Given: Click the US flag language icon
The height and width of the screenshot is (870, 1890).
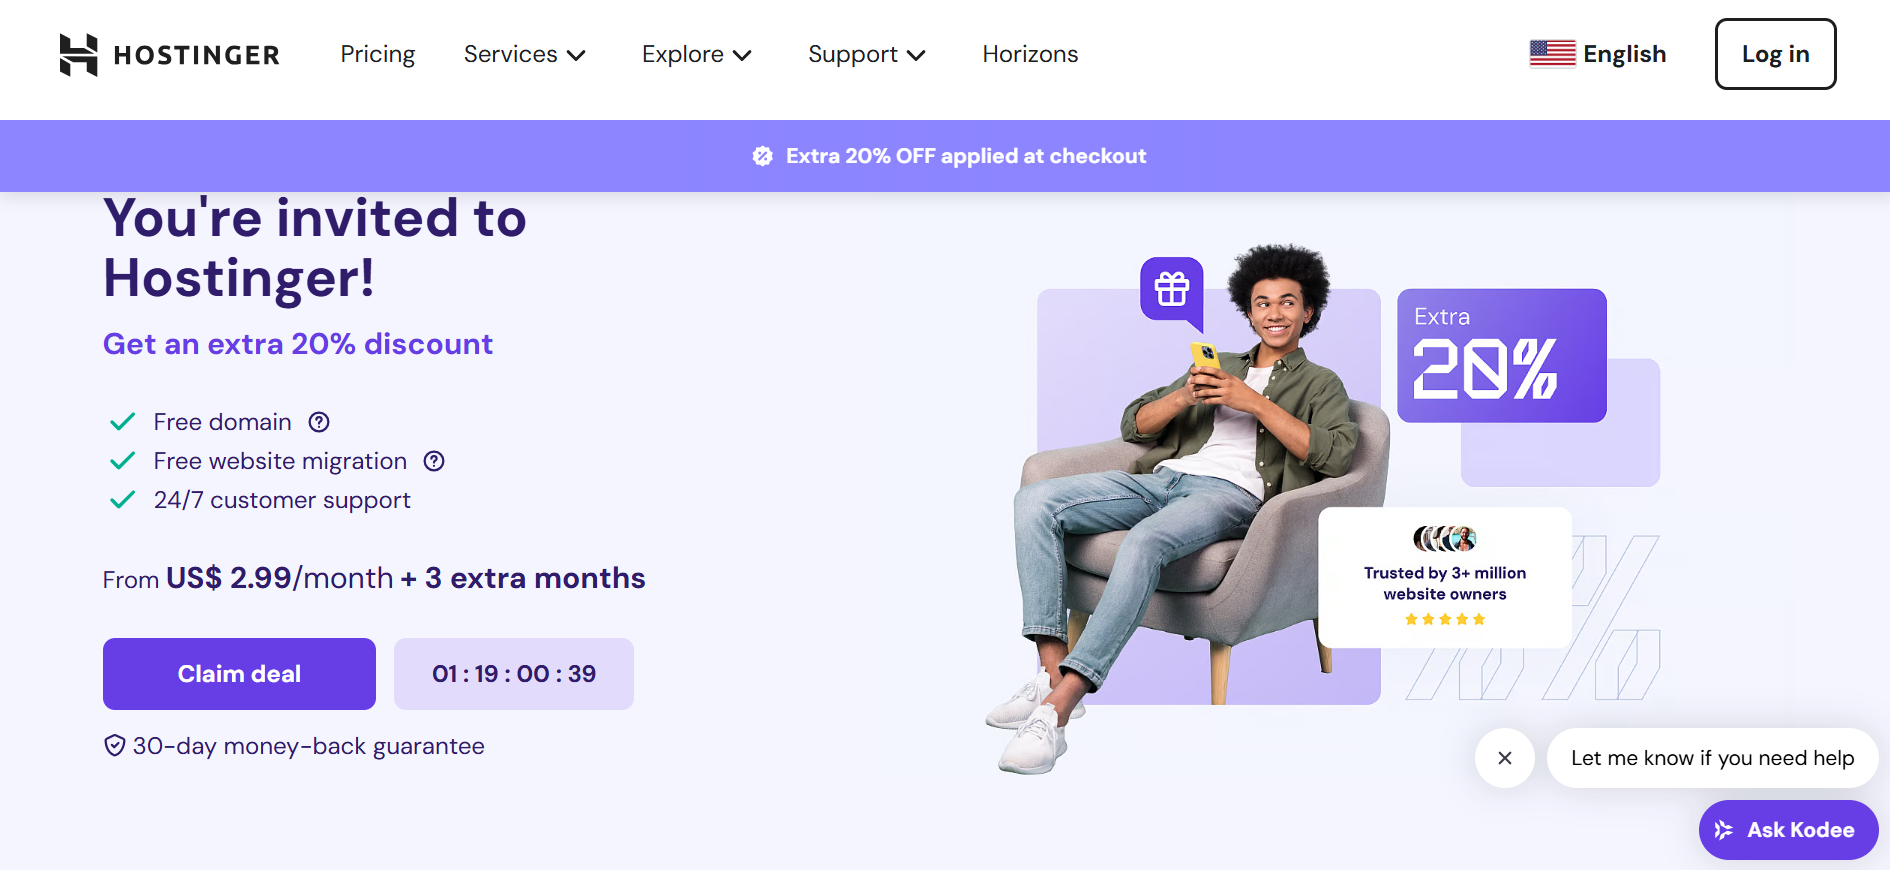Looking at the screenshot, I should click(1552, 54).
